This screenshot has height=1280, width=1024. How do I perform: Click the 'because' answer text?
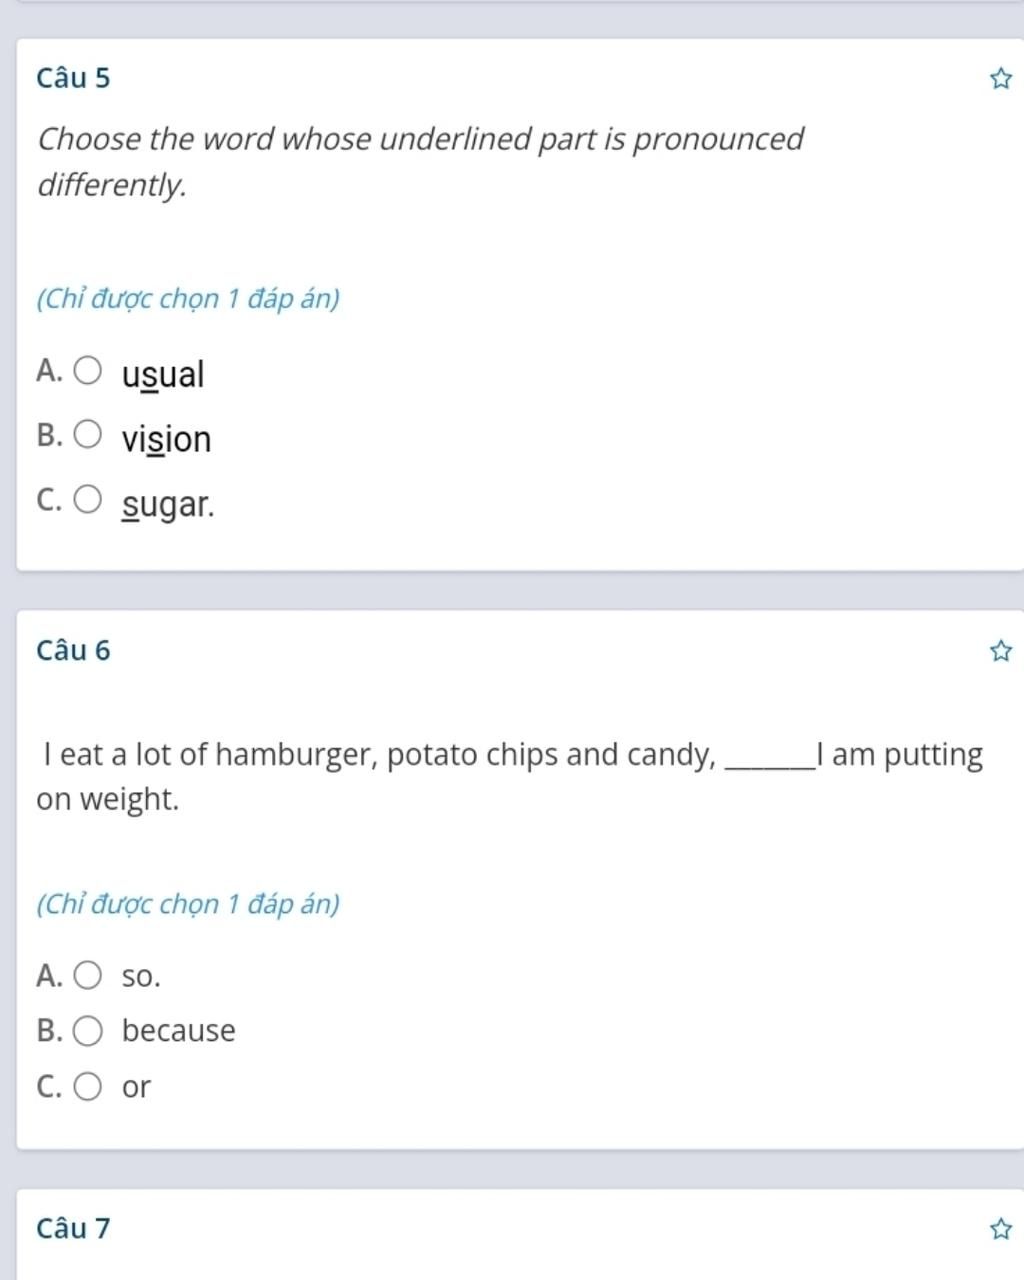point(179,1031)
